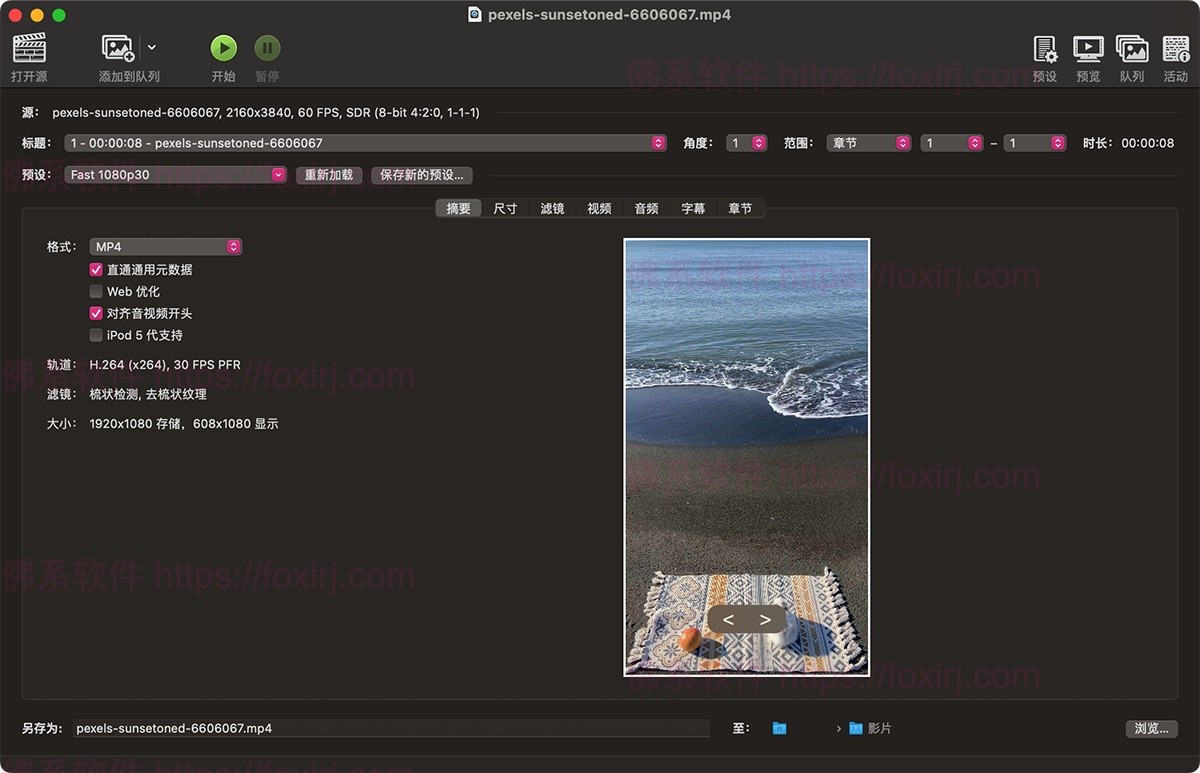
Task: Click the 添加到队列 icon
Action: click(x=115, y=47)
